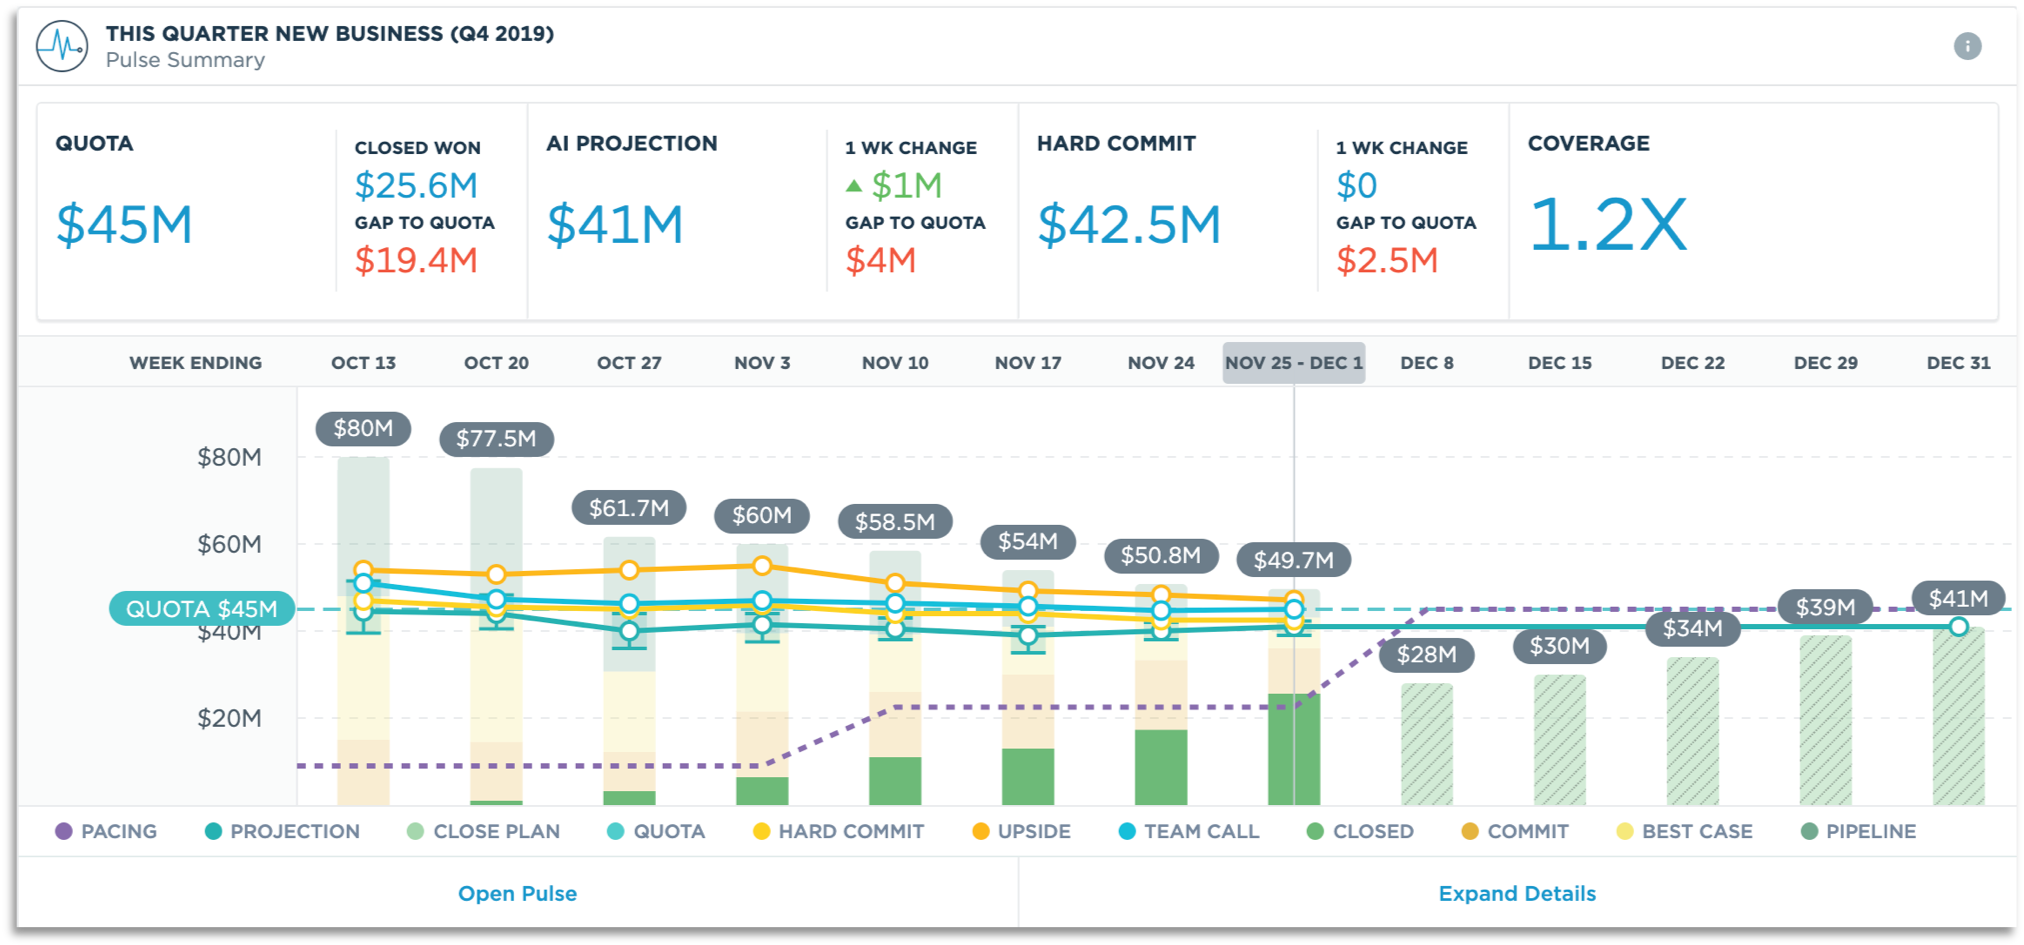
Task: Toggle the Pacing legend item
Action: [x=107, y=831]
